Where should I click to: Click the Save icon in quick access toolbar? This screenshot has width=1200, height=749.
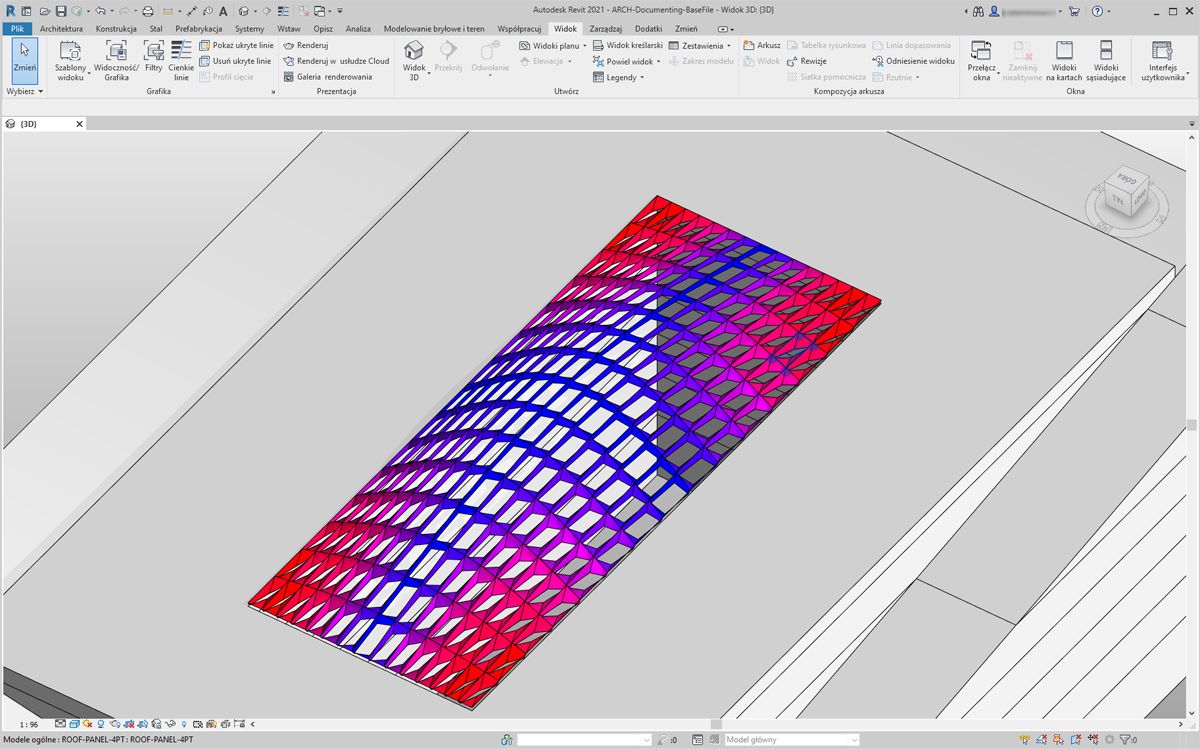pos(61,11)
